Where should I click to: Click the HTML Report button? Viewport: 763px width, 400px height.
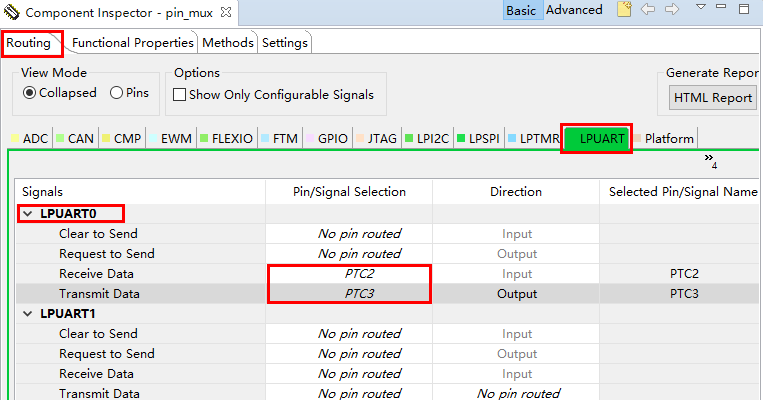tap(712, 98)
